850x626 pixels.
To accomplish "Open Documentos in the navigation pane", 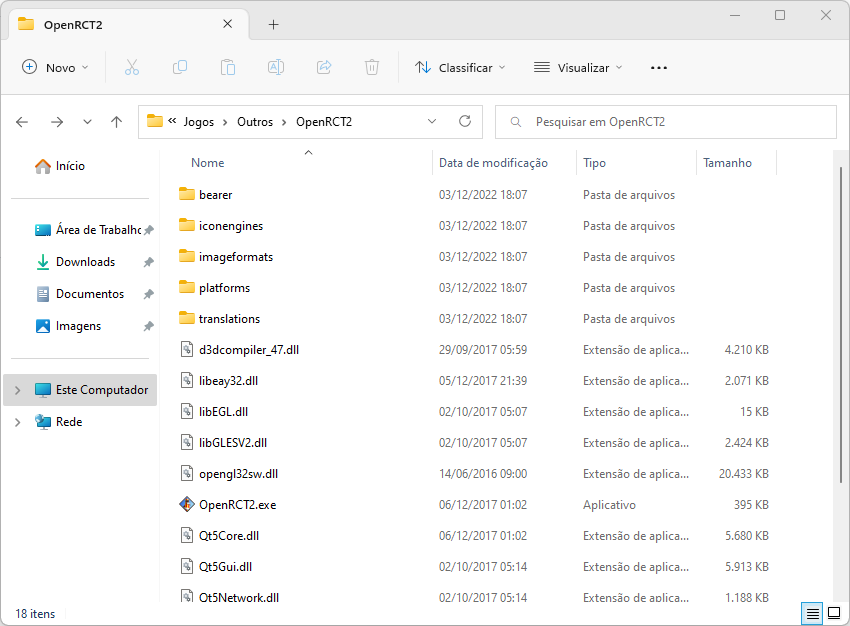I will tap(90, 294).
